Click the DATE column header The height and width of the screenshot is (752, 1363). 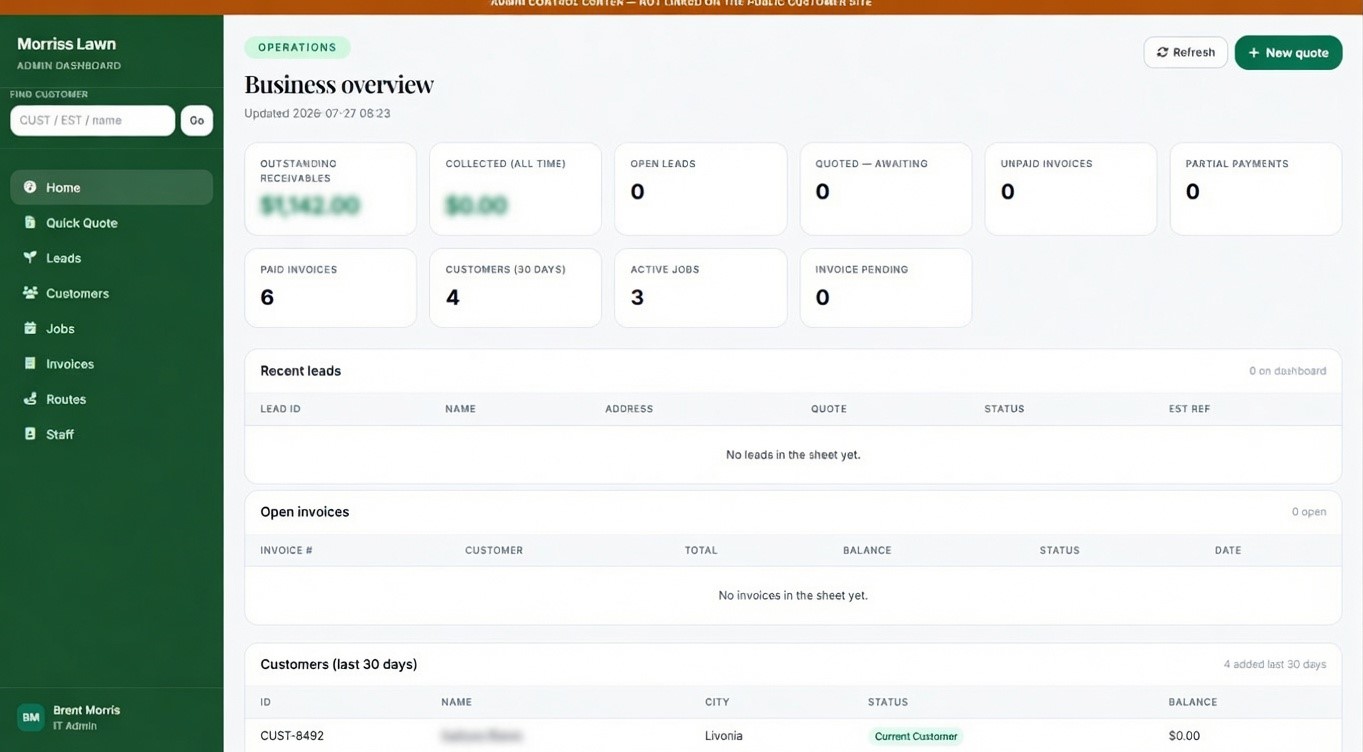[x=1228, y=550]
